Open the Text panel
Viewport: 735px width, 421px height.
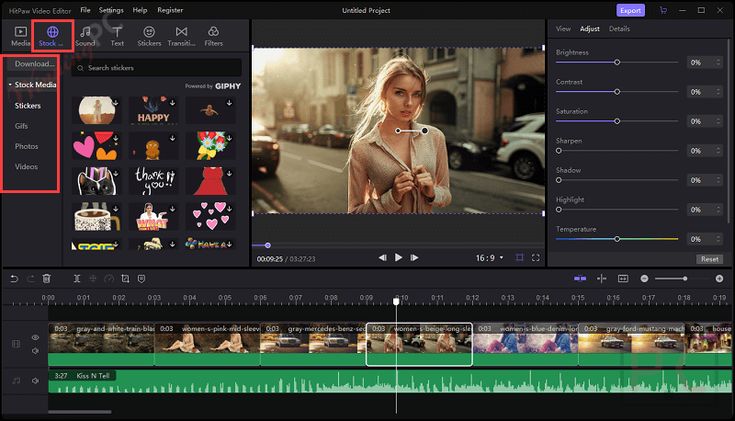(117, 36)
